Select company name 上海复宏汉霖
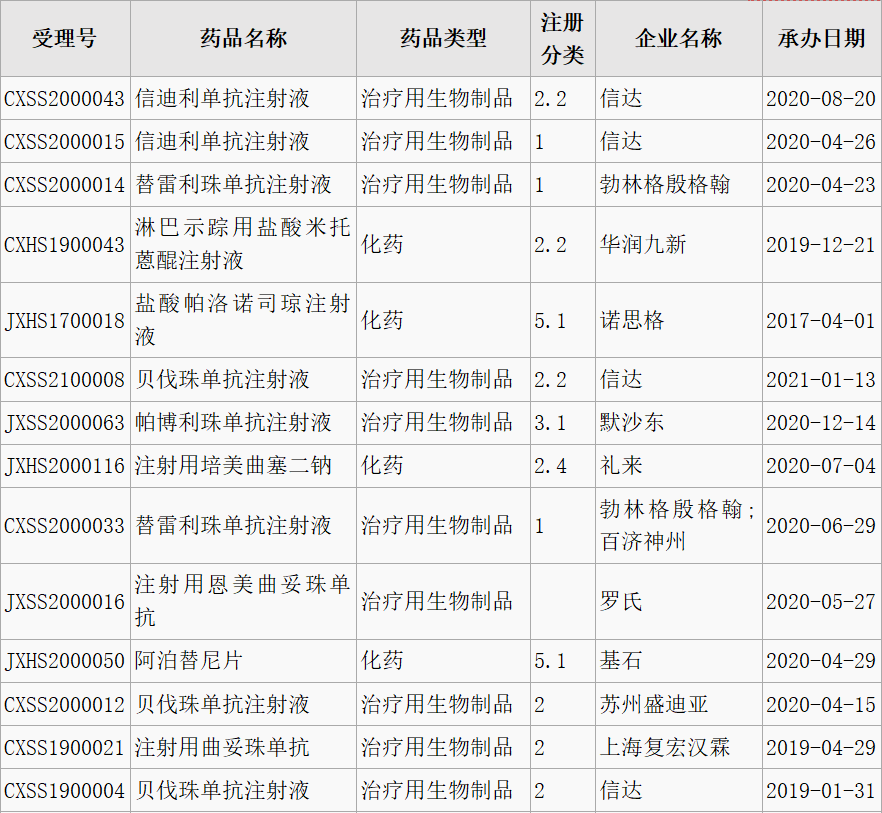882x813 pixels. click(665, 747)
